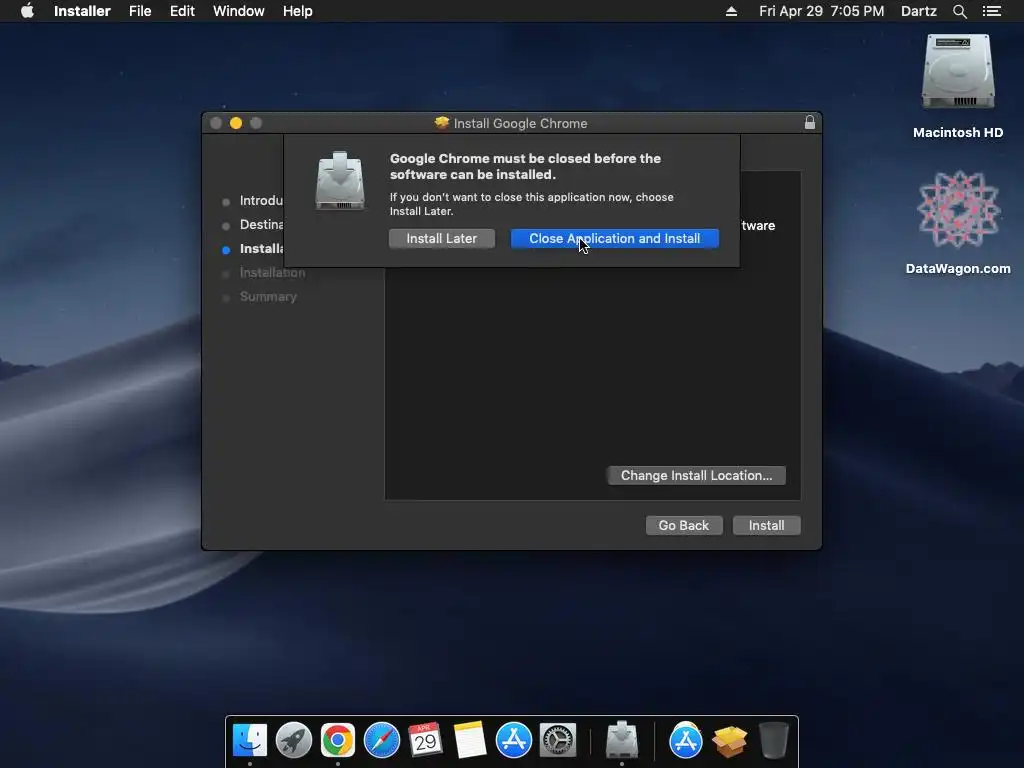Click the Go Back button
Viewport: 1024px width, 768px height.
(x=684, y=526)
